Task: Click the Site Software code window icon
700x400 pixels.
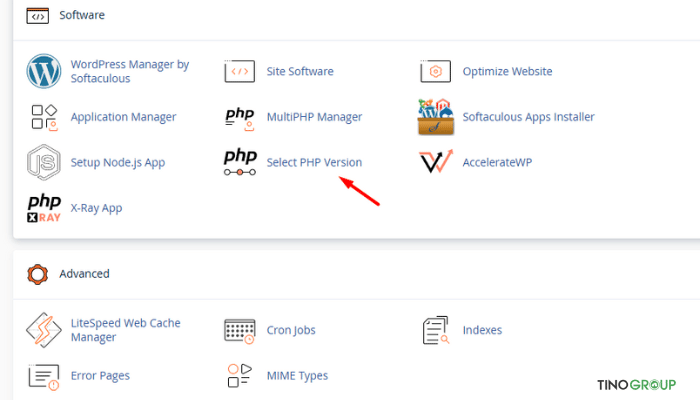Action: click(240, 71)
